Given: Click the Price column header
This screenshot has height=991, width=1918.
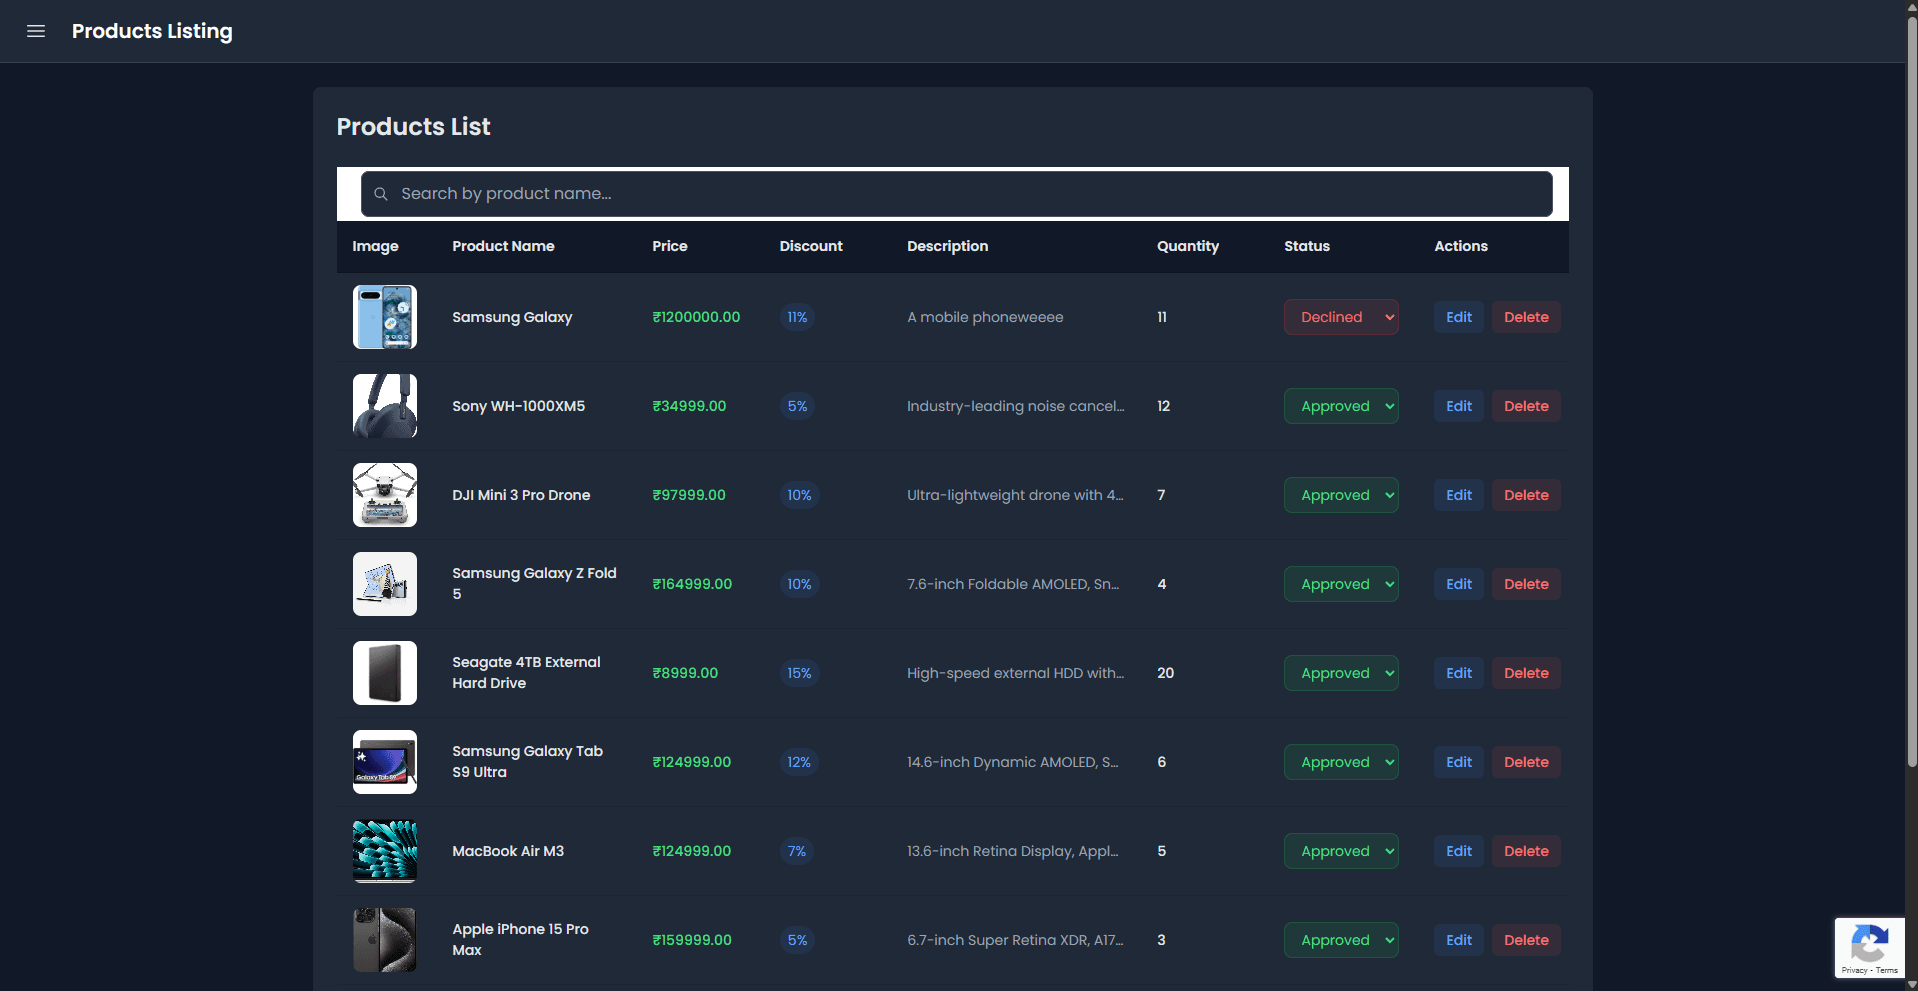Looking at the screenshot, I should 669,246.
